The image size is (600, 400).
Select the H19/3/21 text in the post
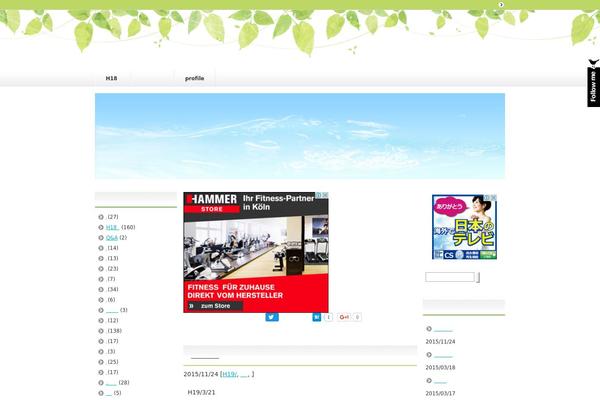(201, 392)
